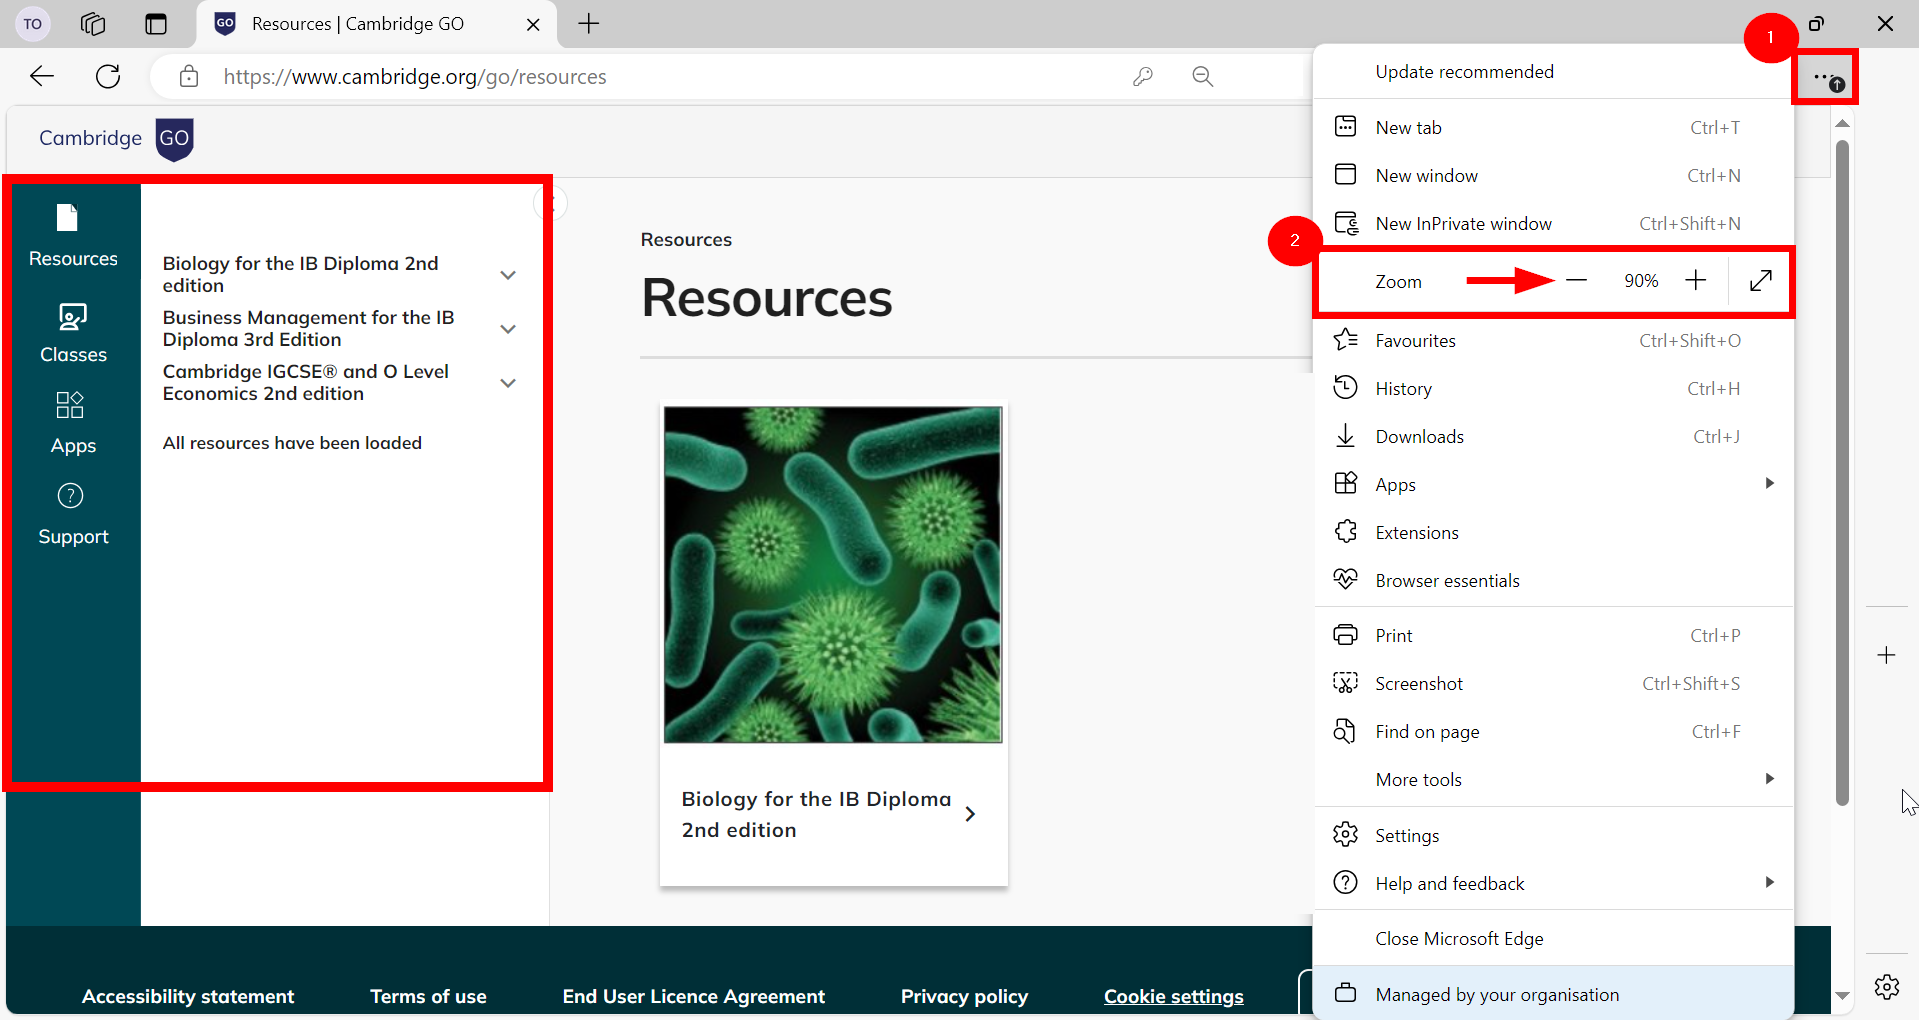Select New window from the menu
This screenshot has height=1020, width=1919.
pyautogui.click(x=1553, y=175)
